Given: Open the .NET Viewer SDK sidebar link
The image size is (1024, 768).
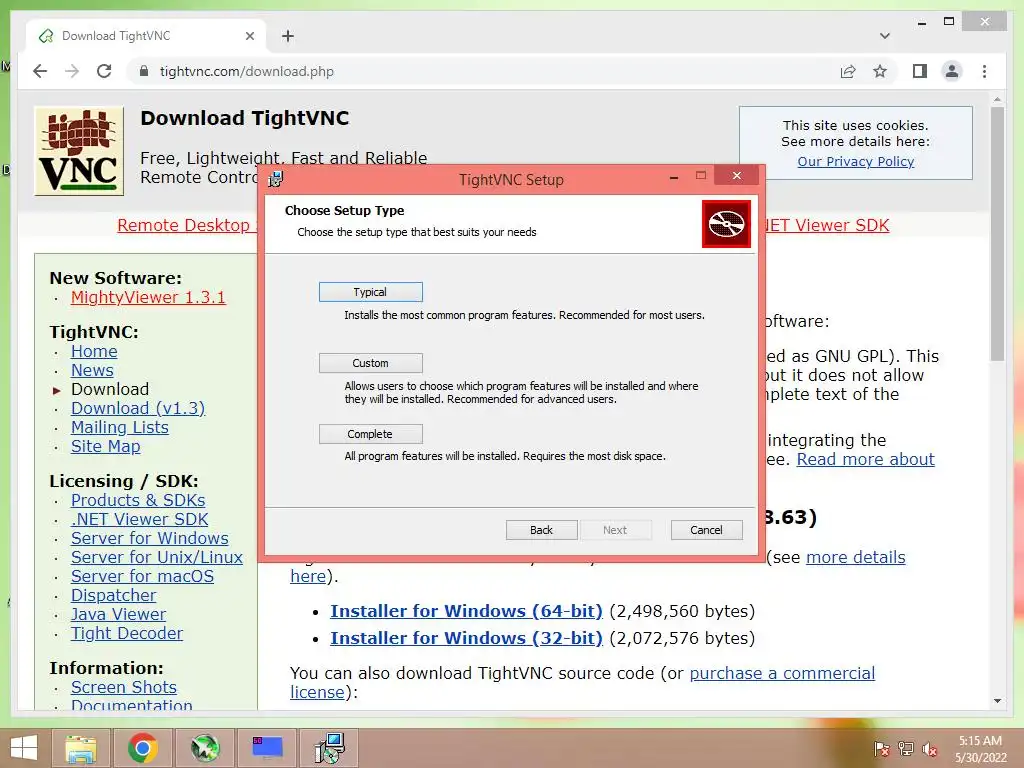Looking at the screenshot, I should [139, 519].
